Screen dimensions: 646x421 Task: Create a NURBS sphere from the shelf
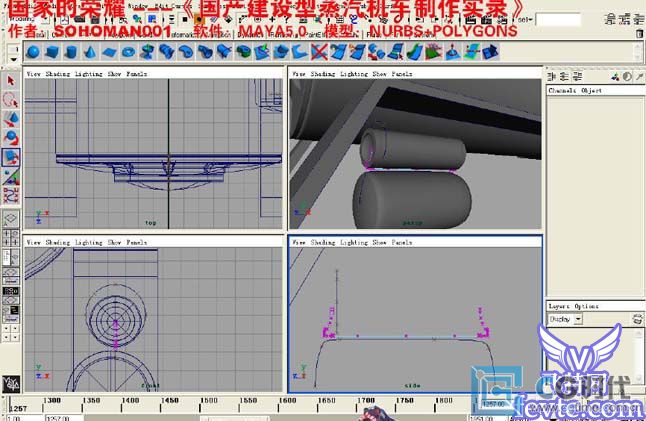(x=33, y=52)
